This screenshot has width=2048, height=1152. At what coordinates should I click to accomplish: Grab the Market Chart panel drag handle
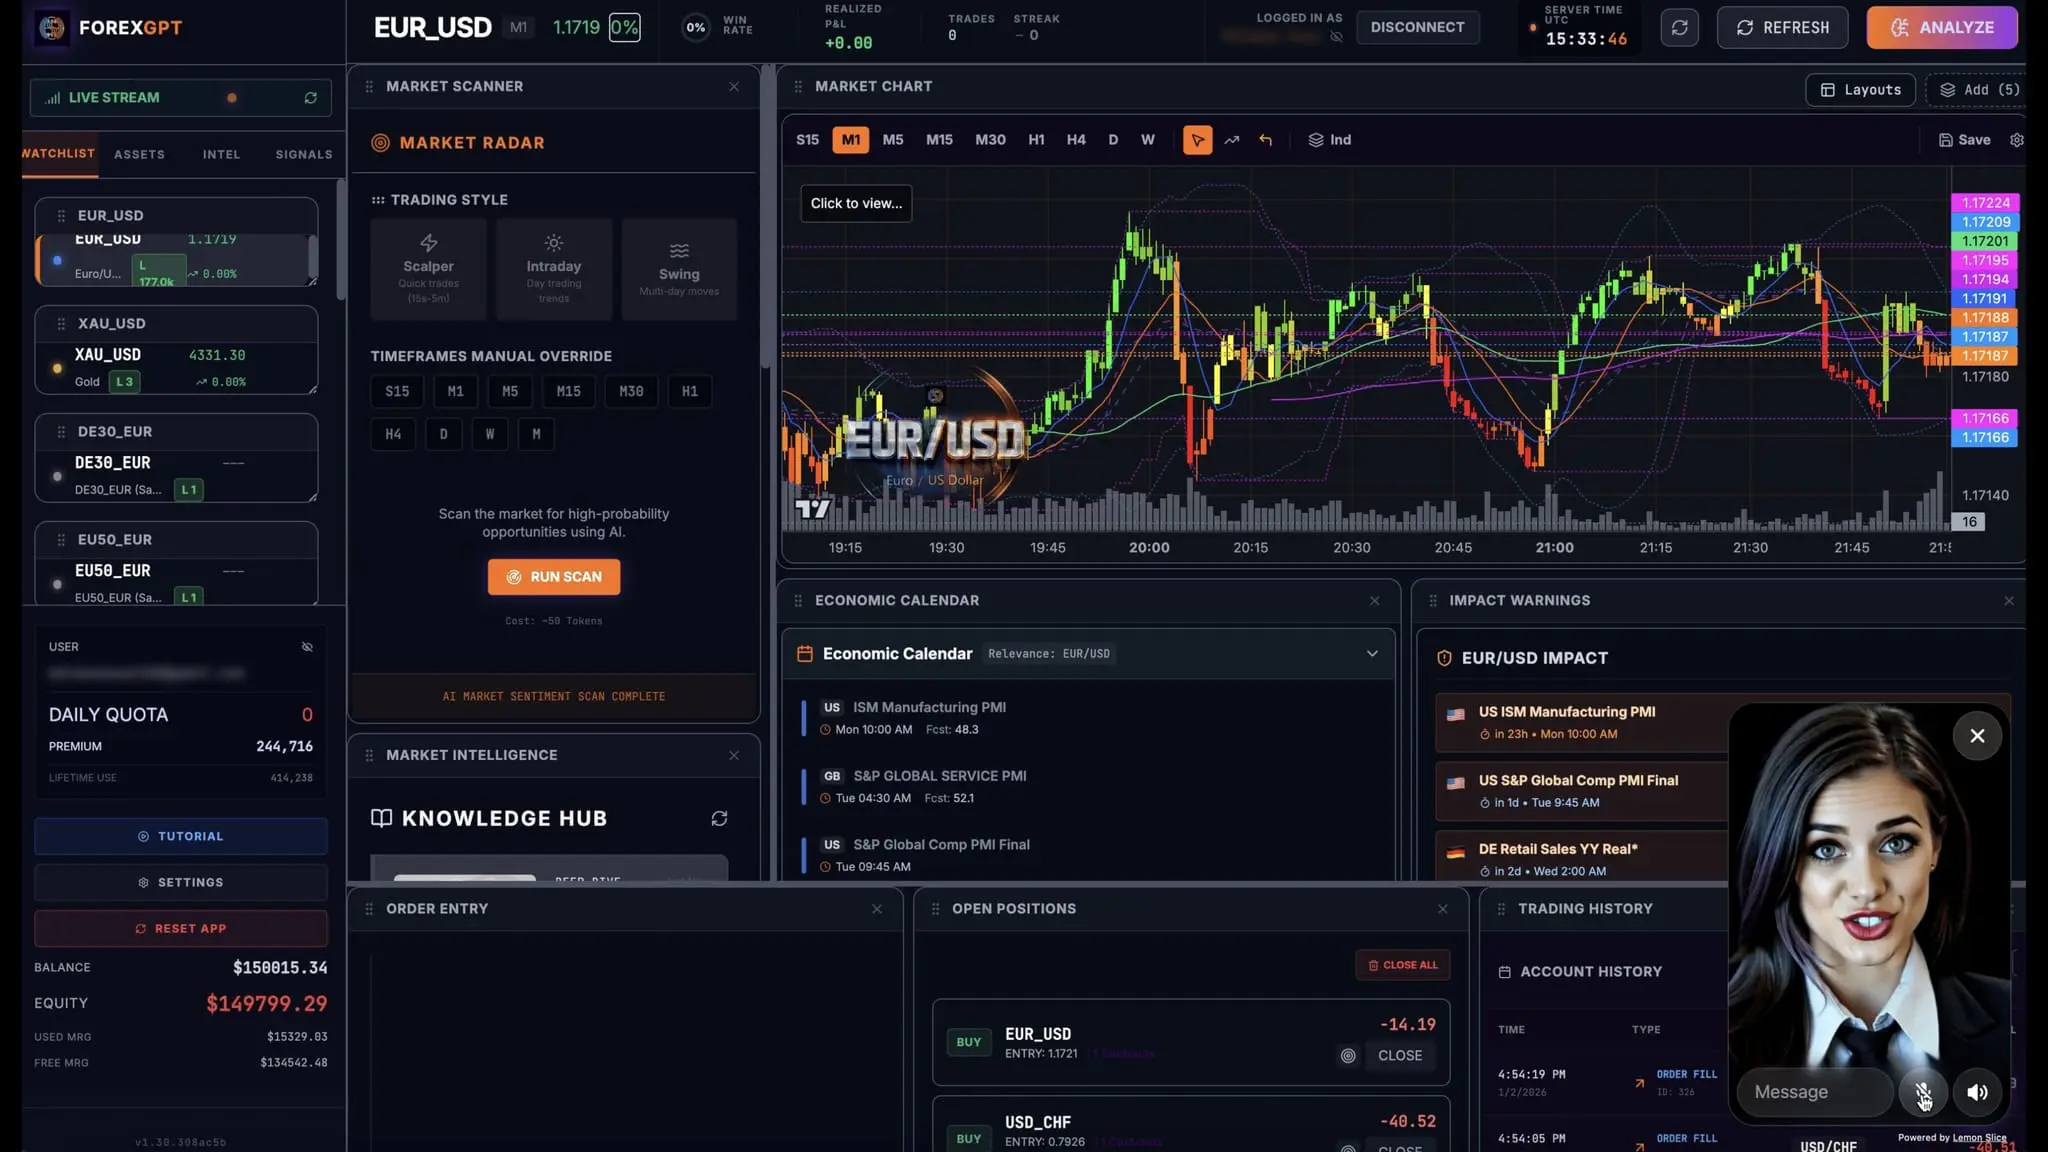[798, 87]
